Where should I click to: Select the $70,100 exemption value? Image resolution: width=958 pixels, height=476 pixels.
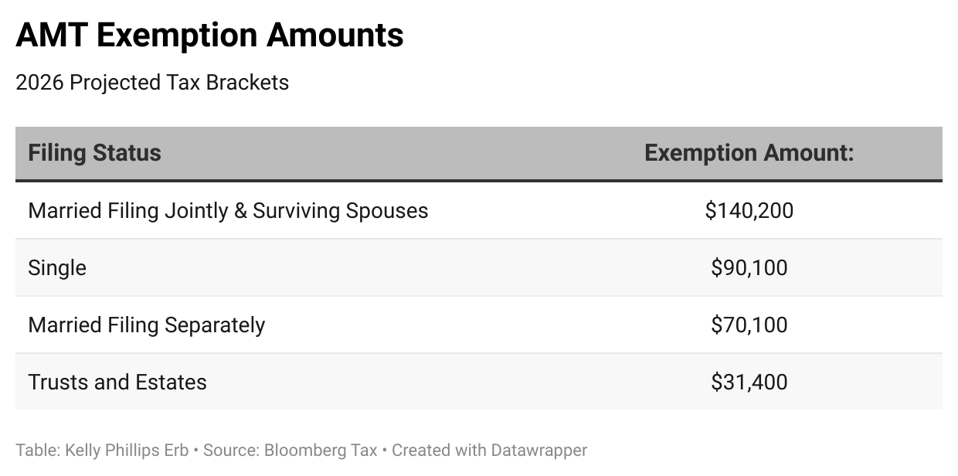coord(749,325)
